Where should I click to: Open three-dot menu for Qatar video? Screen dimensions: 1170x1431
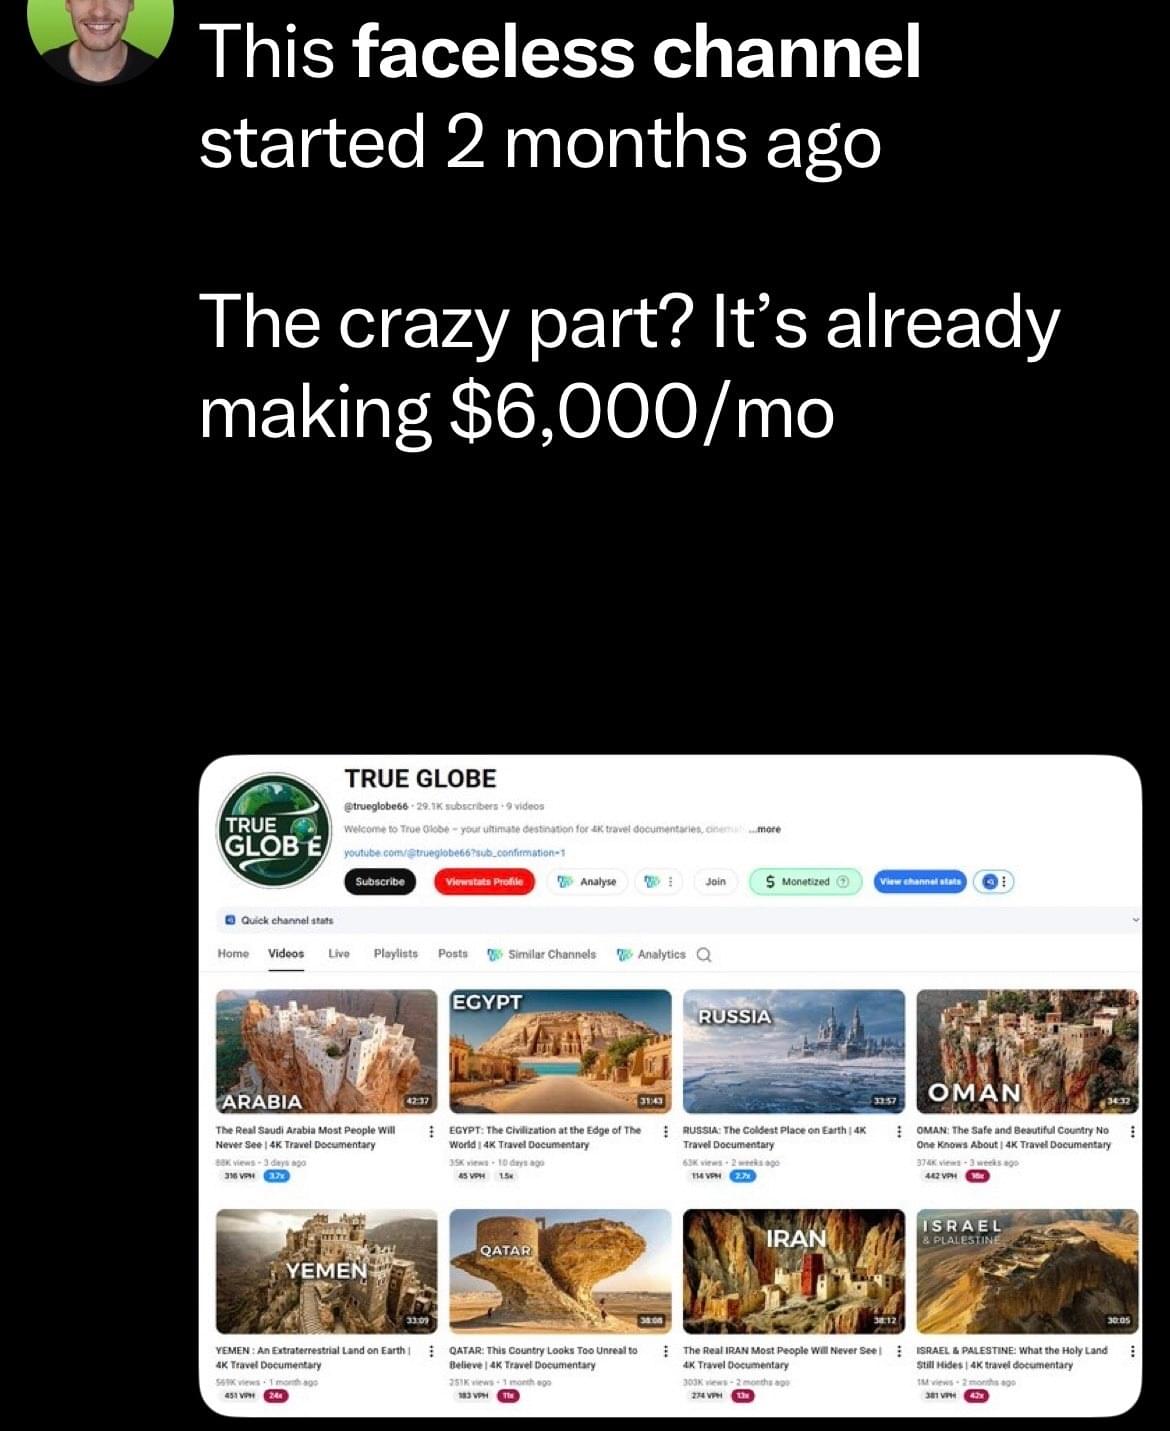[x=665, y=1351]
